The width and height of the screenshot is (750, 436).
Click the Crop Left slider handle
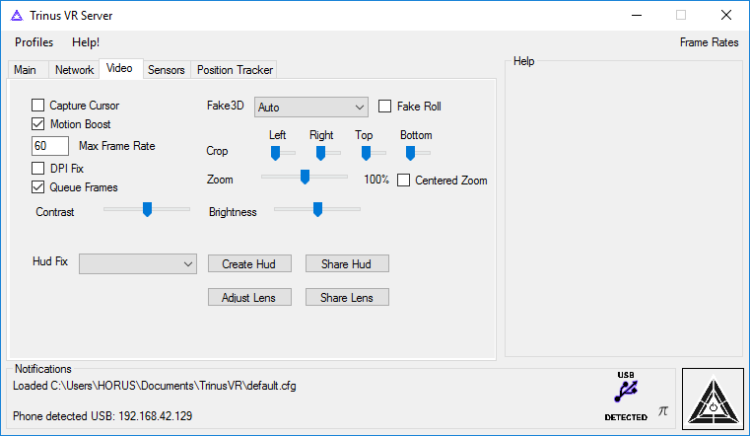coord(275,153)
